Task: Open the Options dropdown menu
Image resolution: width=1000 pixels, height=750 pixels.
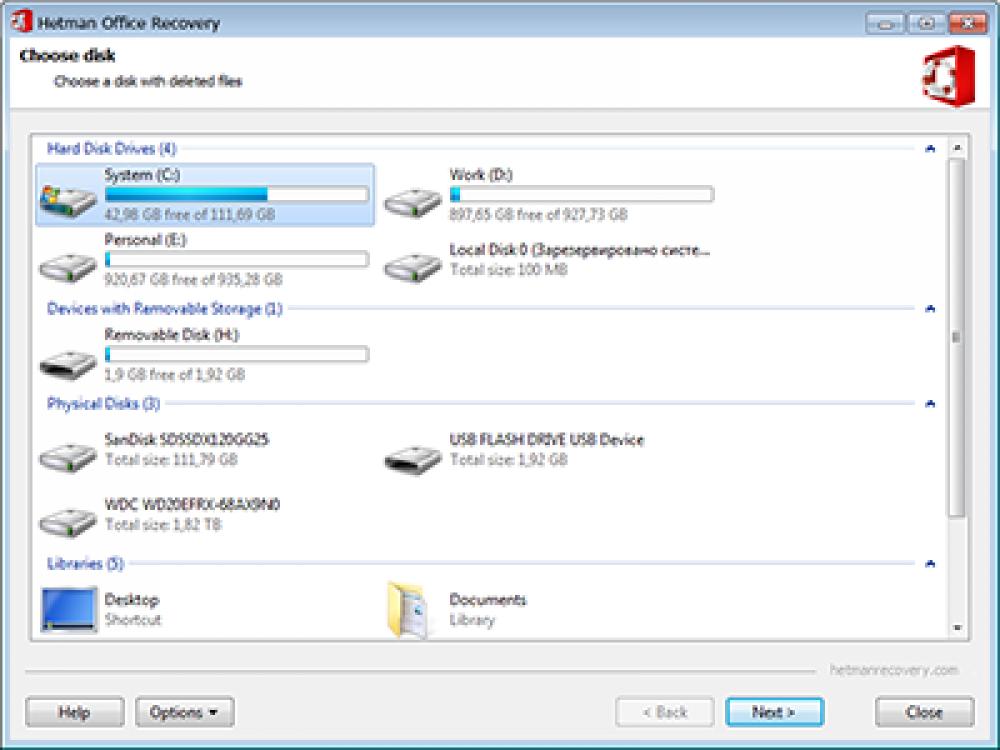Action: 185,712
